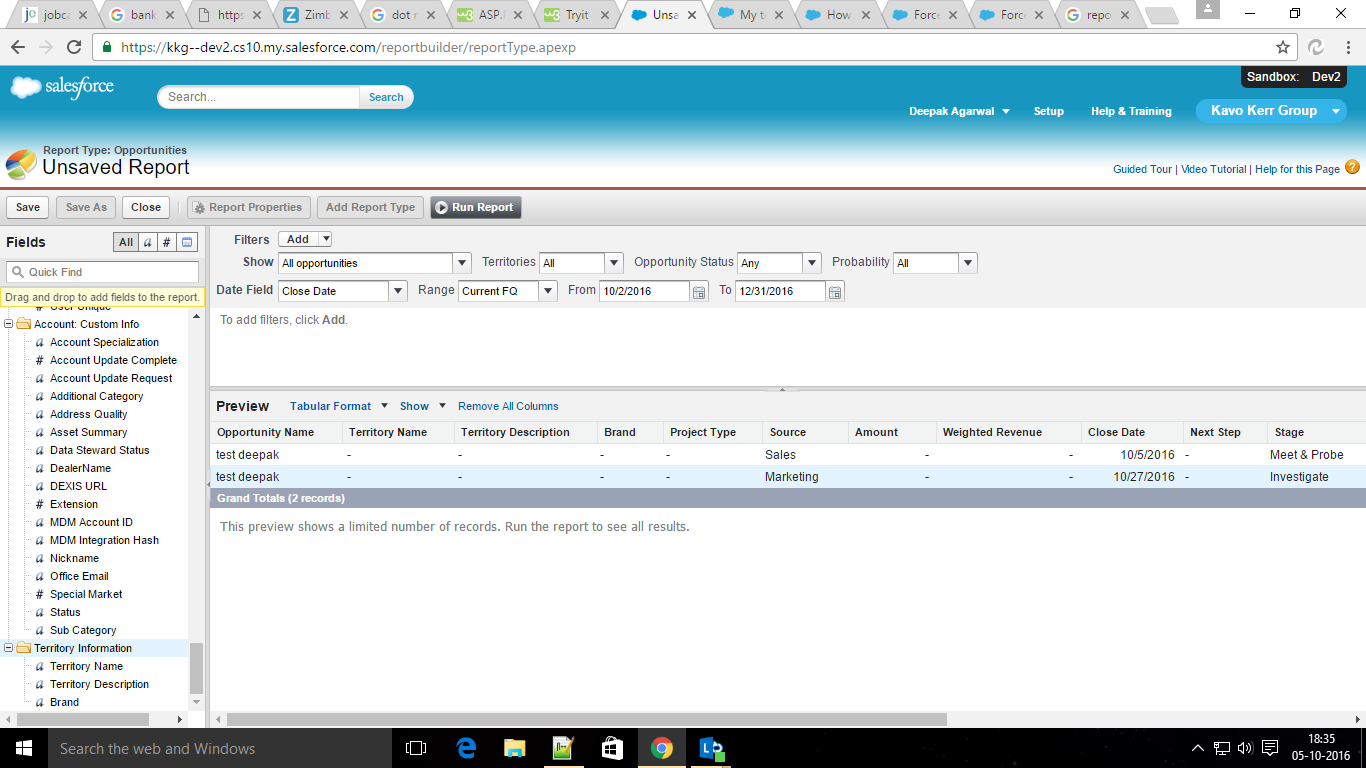Select the Territory Name field
Image resolution: width=1366 pixels, height=768 pixels.
pyautogui.click(x=87, y=666)
